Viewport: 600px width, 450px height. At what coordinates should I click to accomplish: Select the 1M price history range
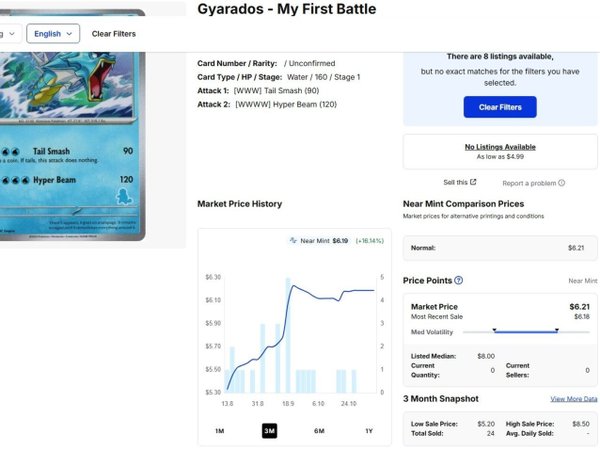(x=219, y=431)
